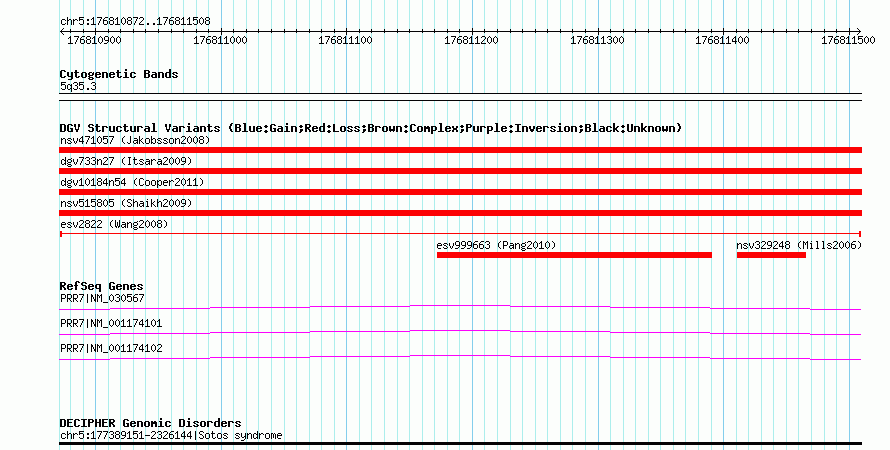
Task: Click ruler position 176810900
Action: click(94, 40)
